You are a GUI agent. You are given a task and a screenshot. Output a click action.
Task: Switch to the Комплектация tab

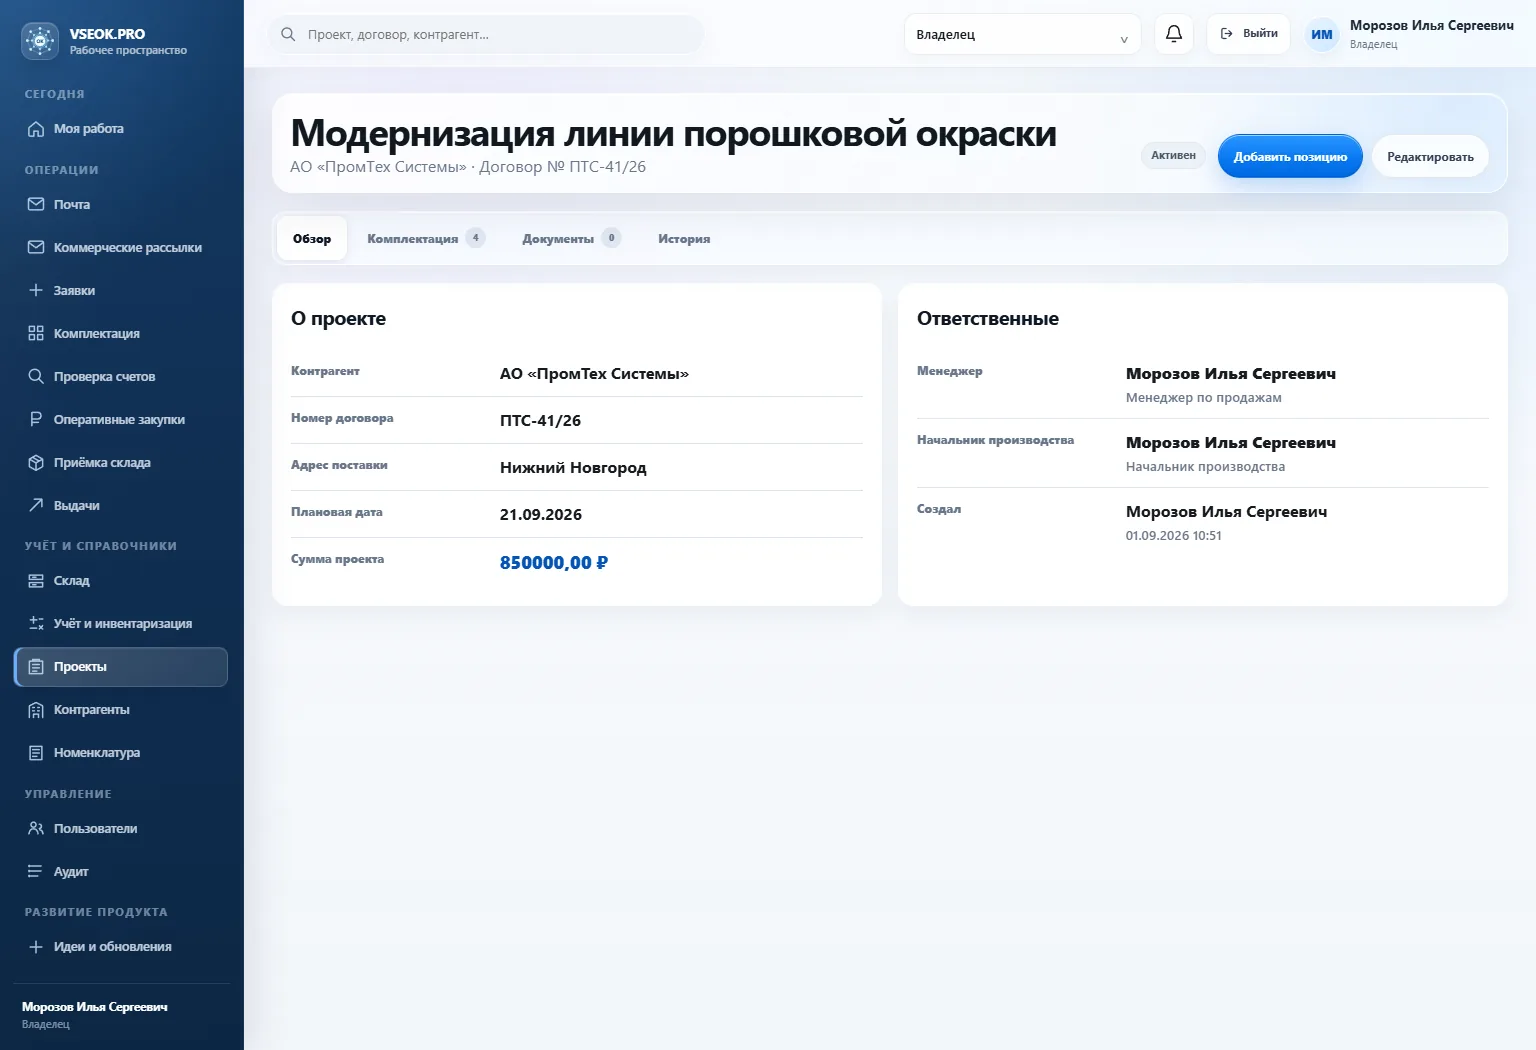(x=426, y=239)
